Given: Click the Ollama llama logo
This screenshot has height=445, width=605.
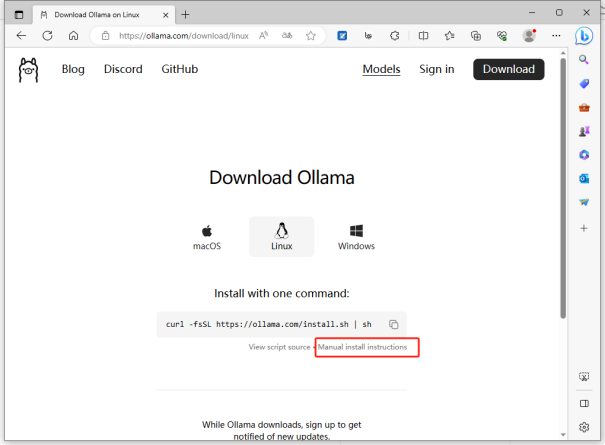Looking at the screenshot, I should [x=29, y=70].
